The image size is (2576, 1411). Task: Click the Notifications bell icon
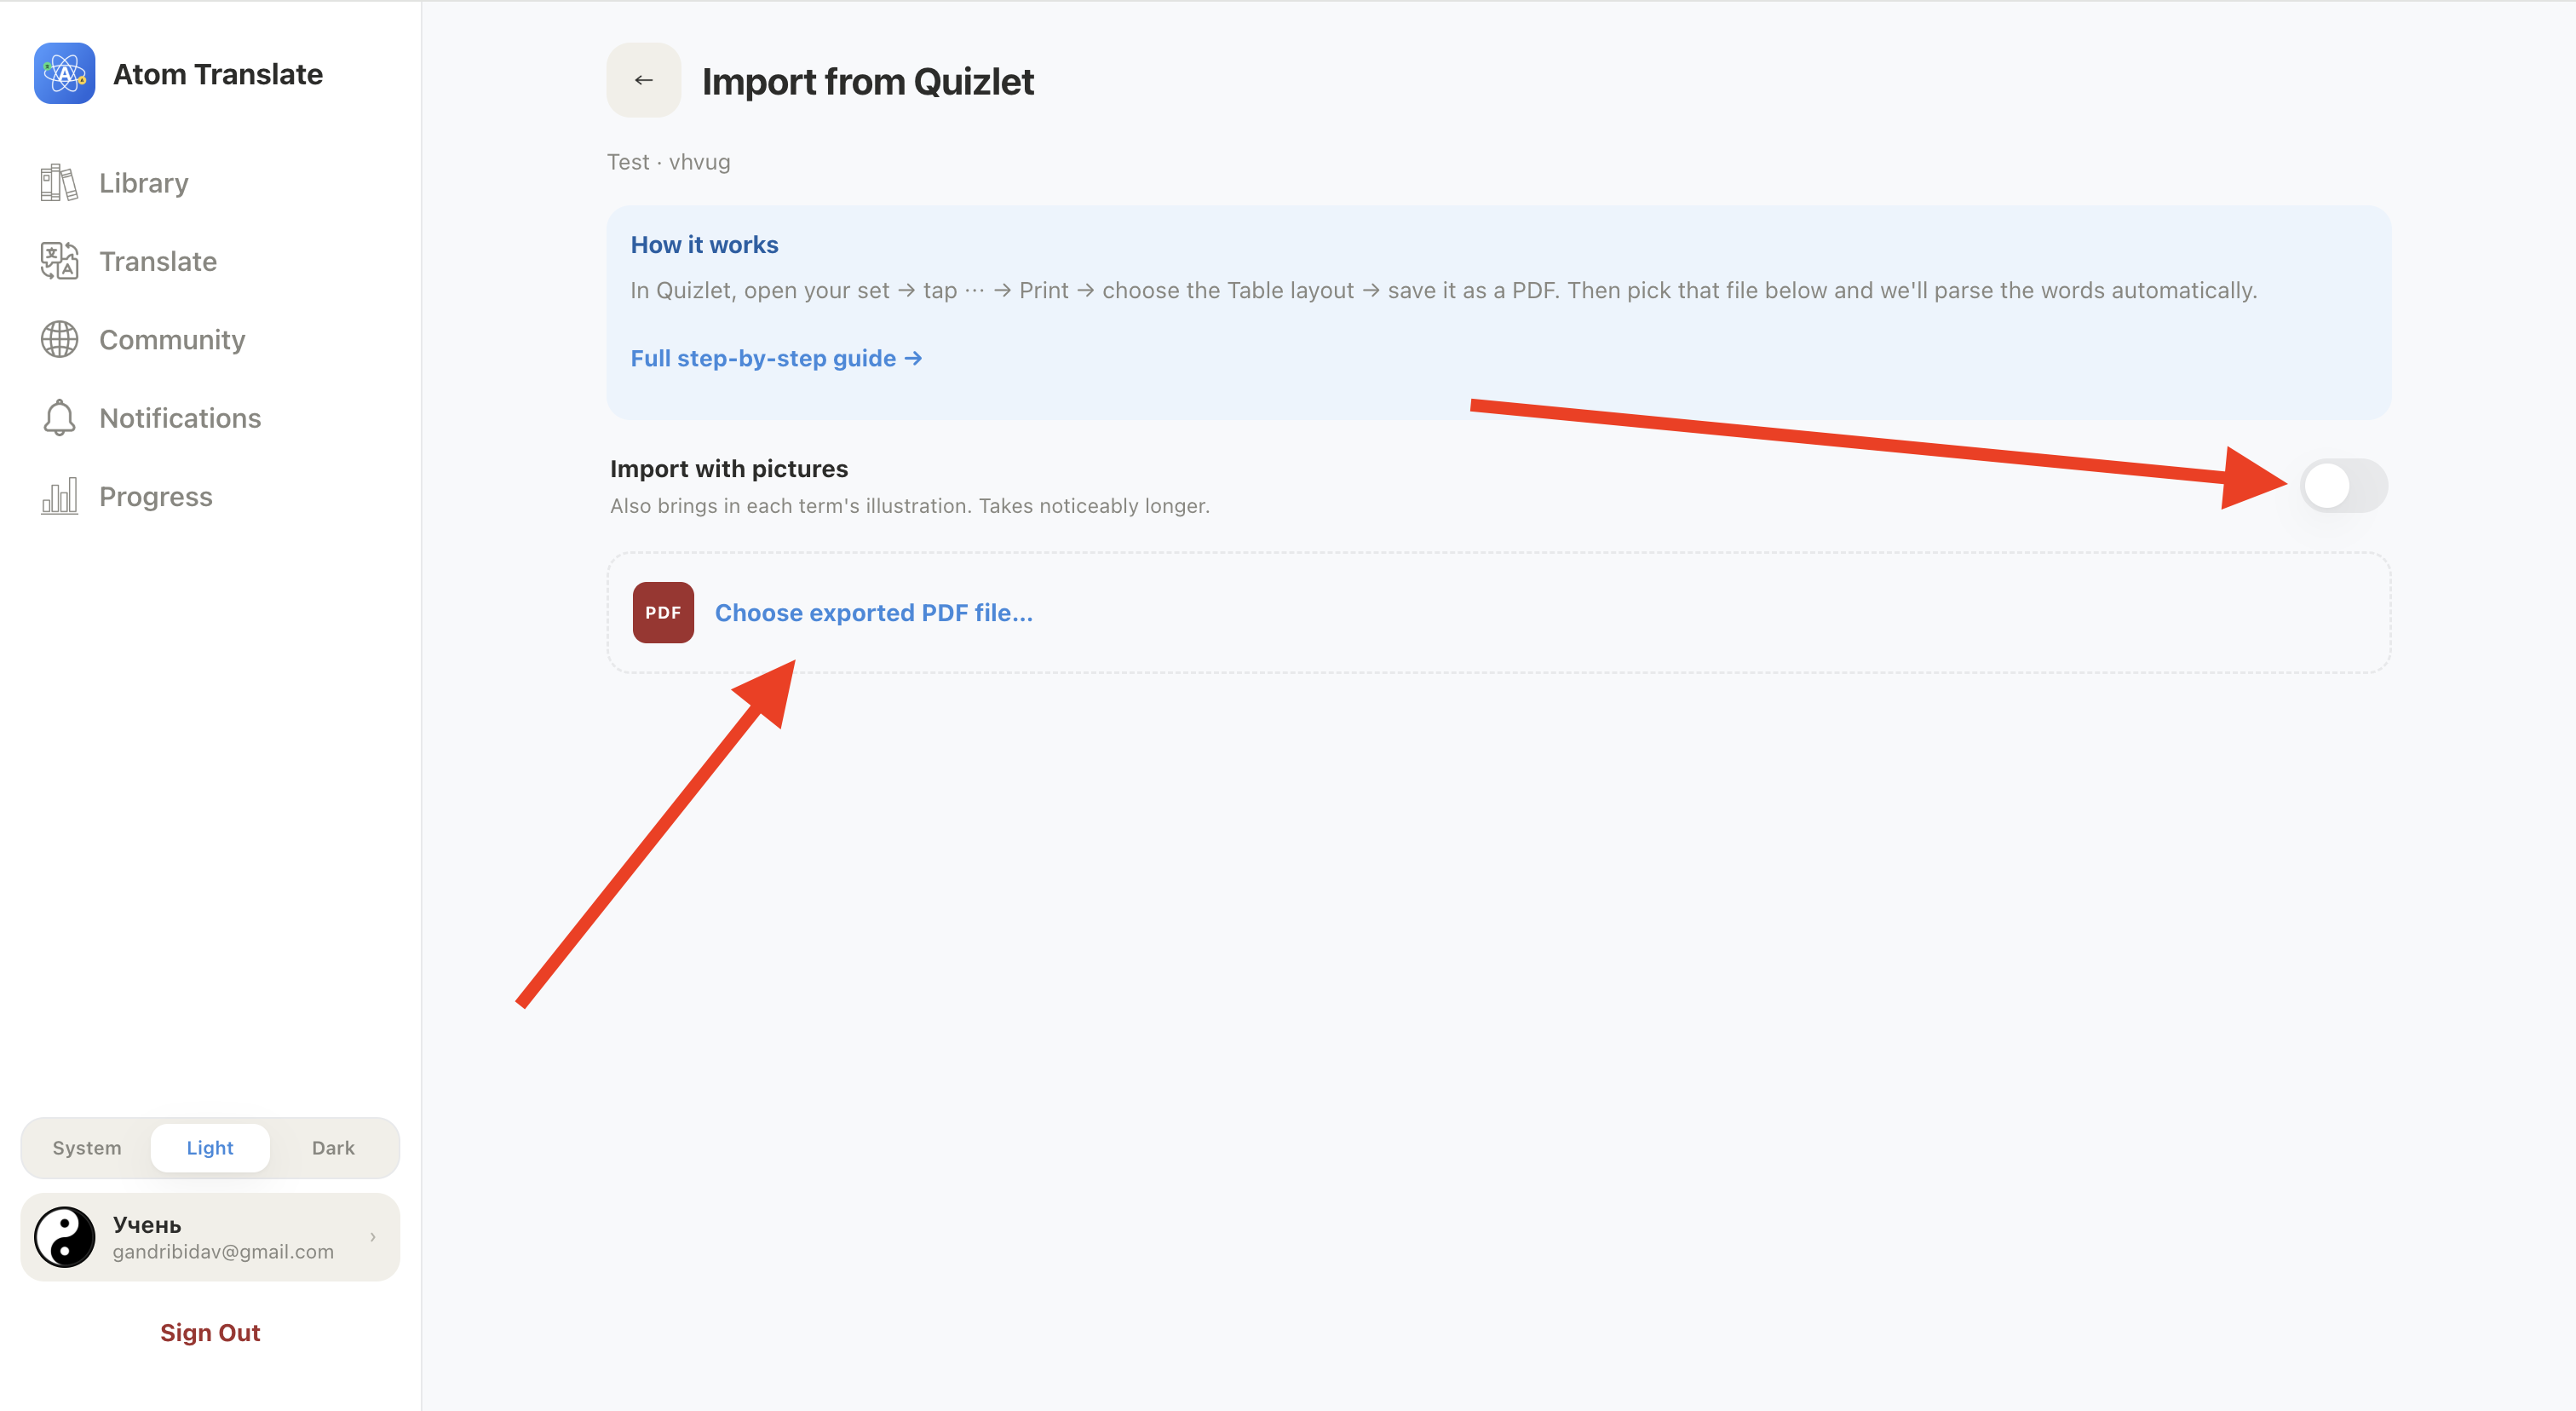click(x=59, y=418)
